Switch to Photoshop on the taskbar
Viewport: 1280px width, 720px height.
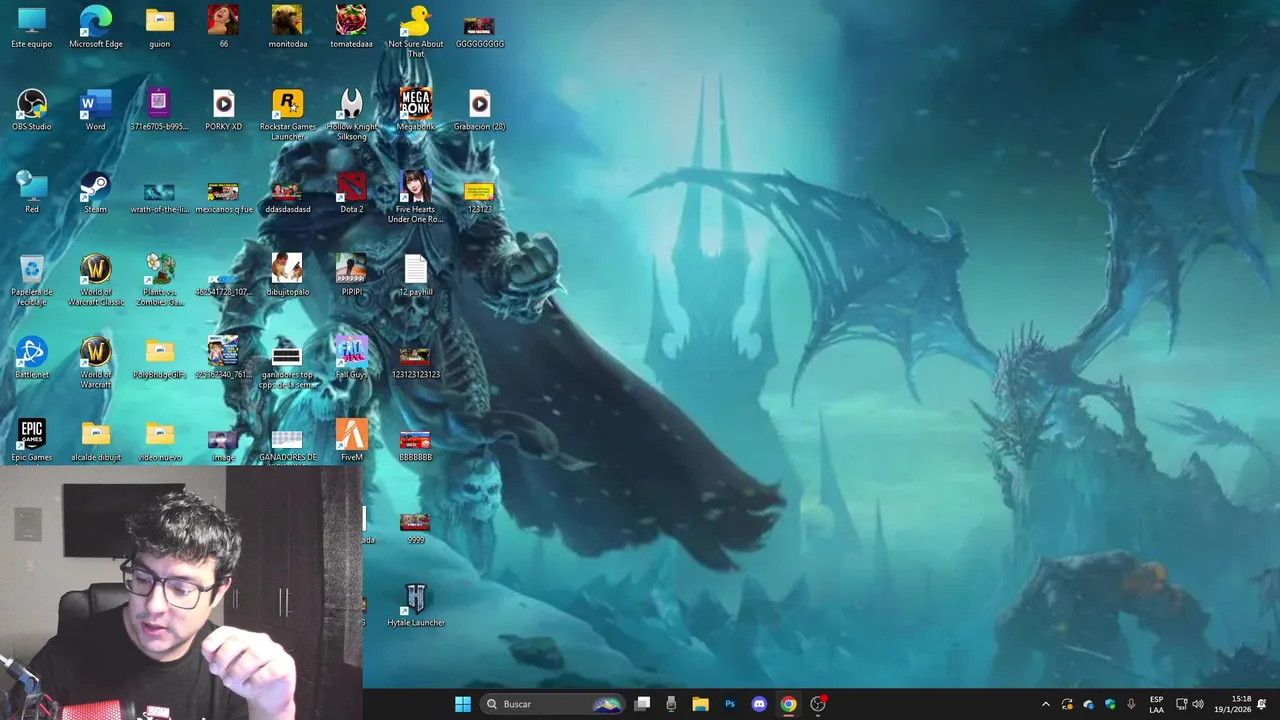click(730, 704)
